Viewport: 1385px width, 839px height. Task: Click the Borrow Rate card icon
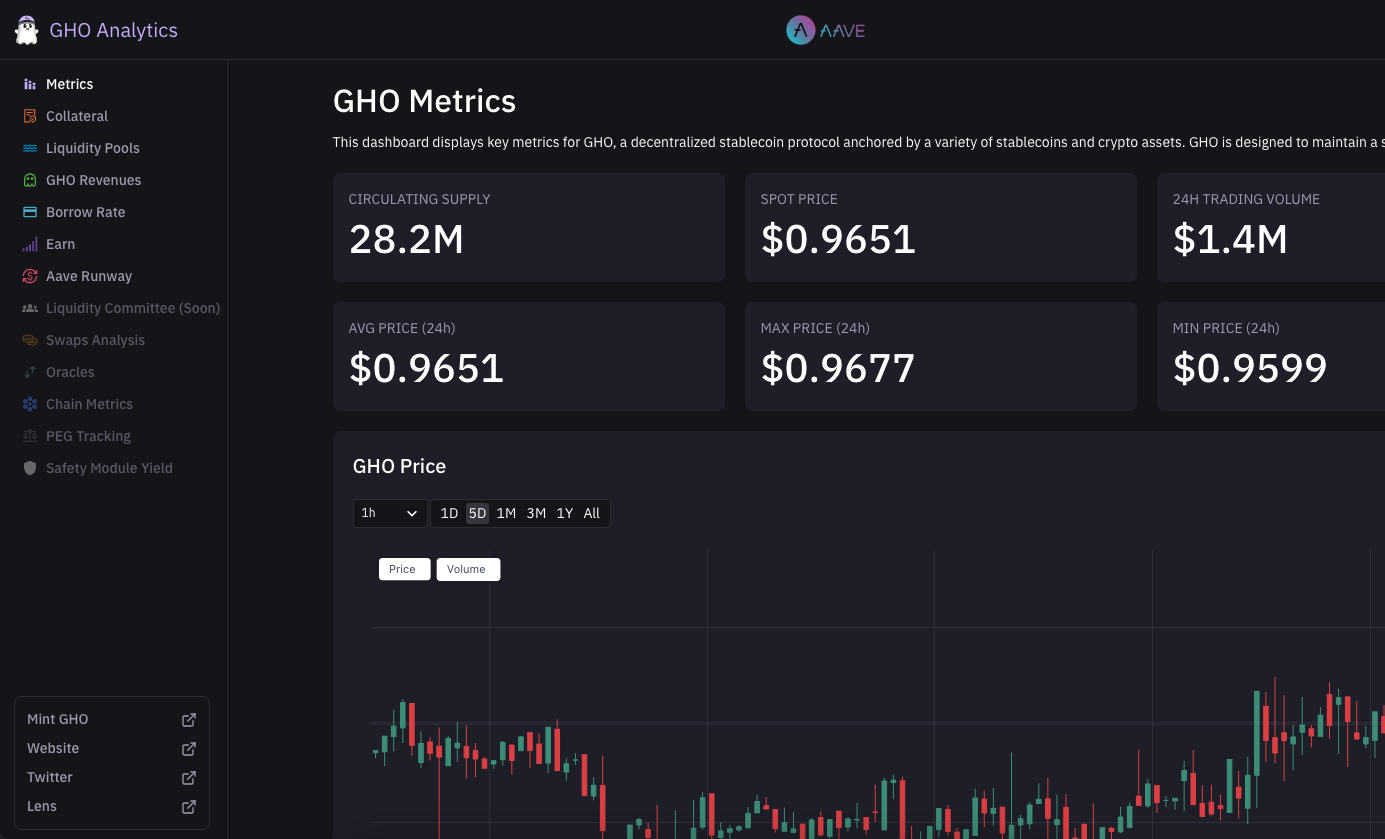30,213
